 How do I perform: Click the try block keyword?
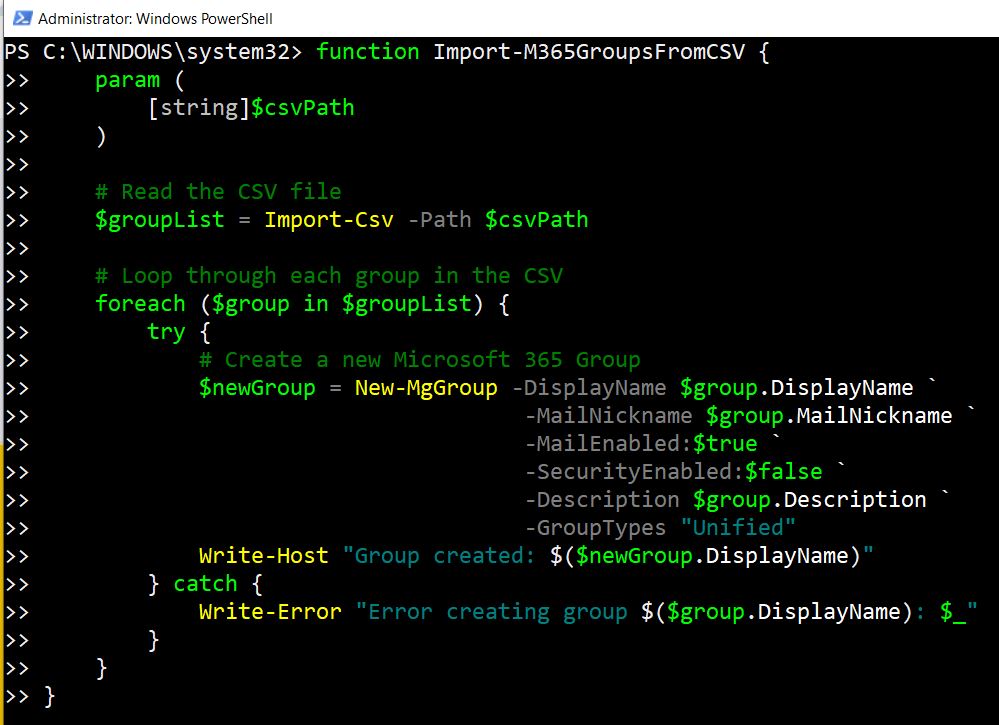pyautogui.click(x=166, y=331)
